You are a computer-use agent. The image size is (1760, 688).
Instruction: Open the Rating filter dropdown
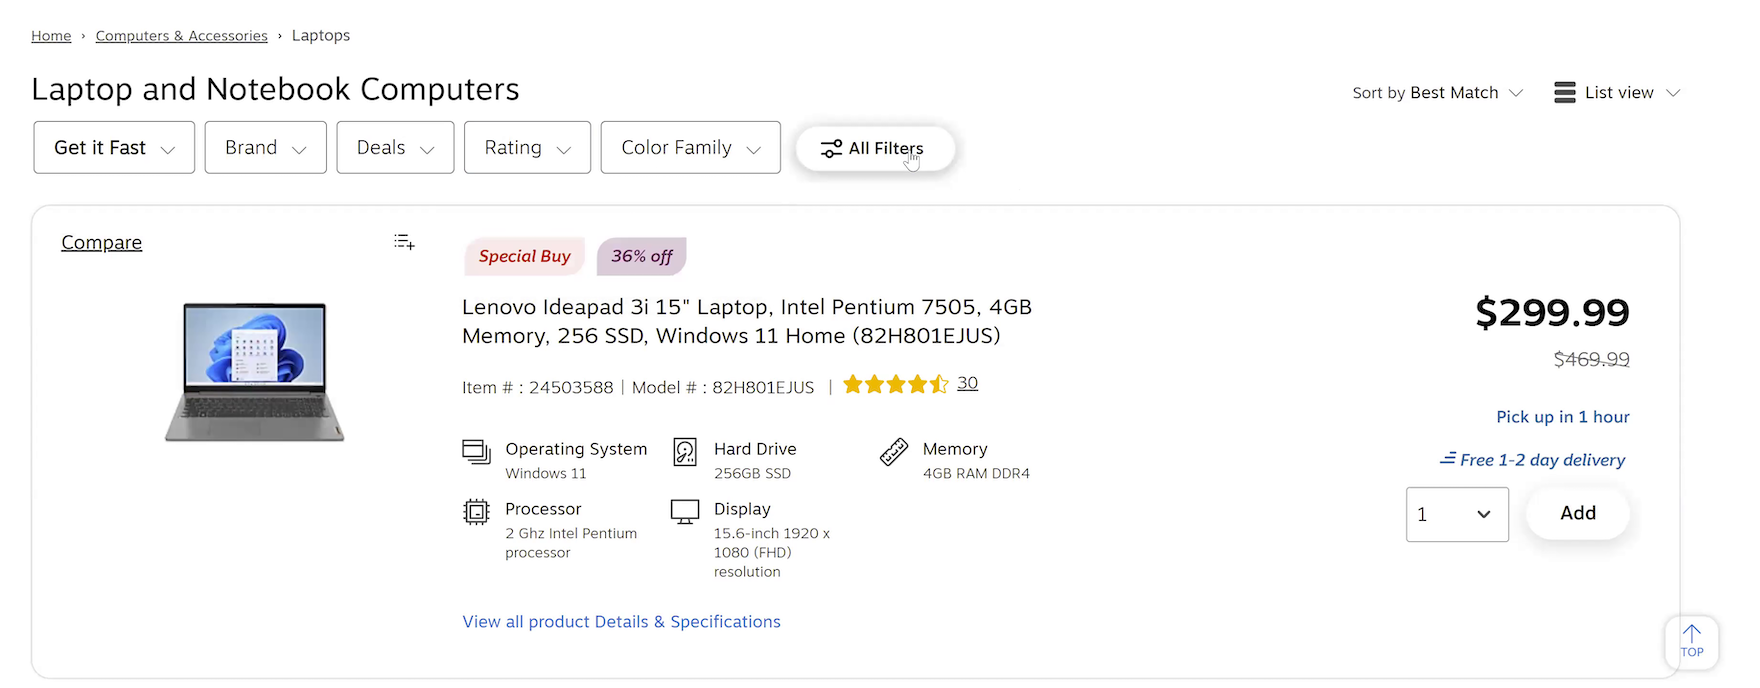pos(527,148)
